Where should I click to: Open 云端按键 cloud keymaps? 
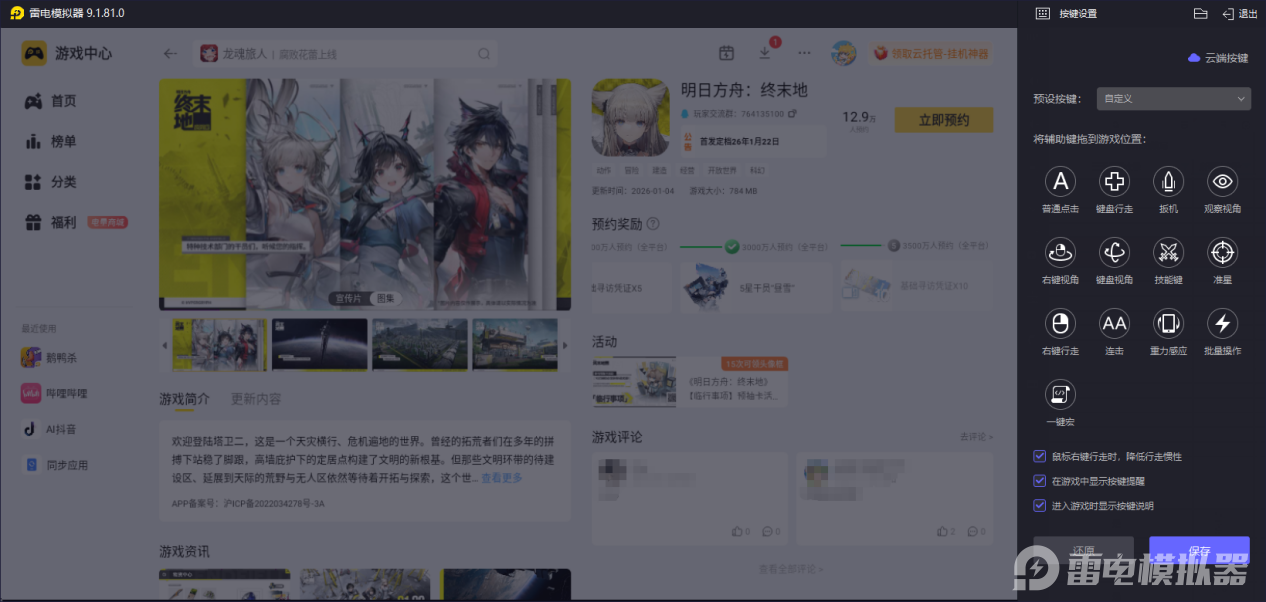[1217, 58]
